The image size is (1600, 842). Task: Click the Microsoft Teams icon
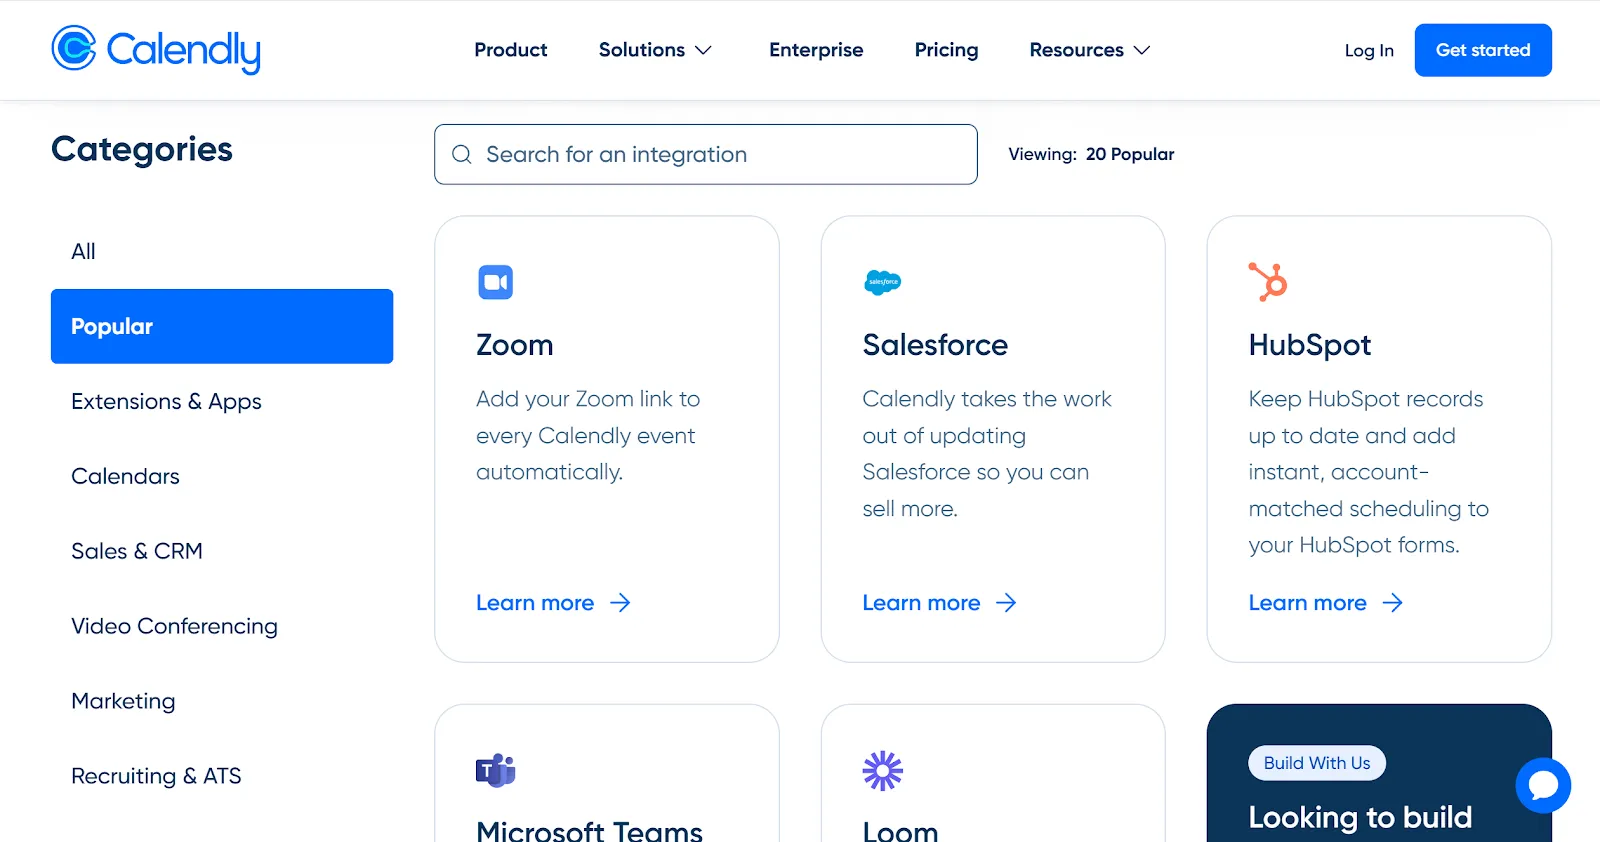tap(495, 770)
